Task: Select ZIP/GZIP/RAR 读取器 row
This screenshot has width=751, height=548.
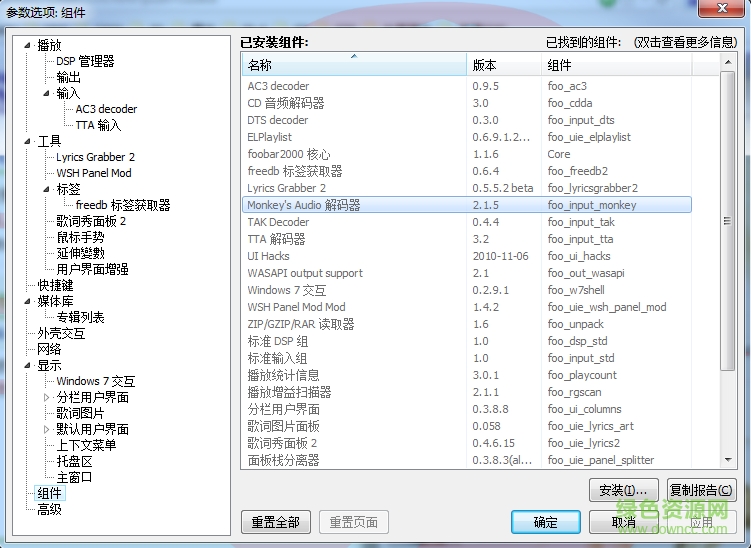Action: pos(467,324)
